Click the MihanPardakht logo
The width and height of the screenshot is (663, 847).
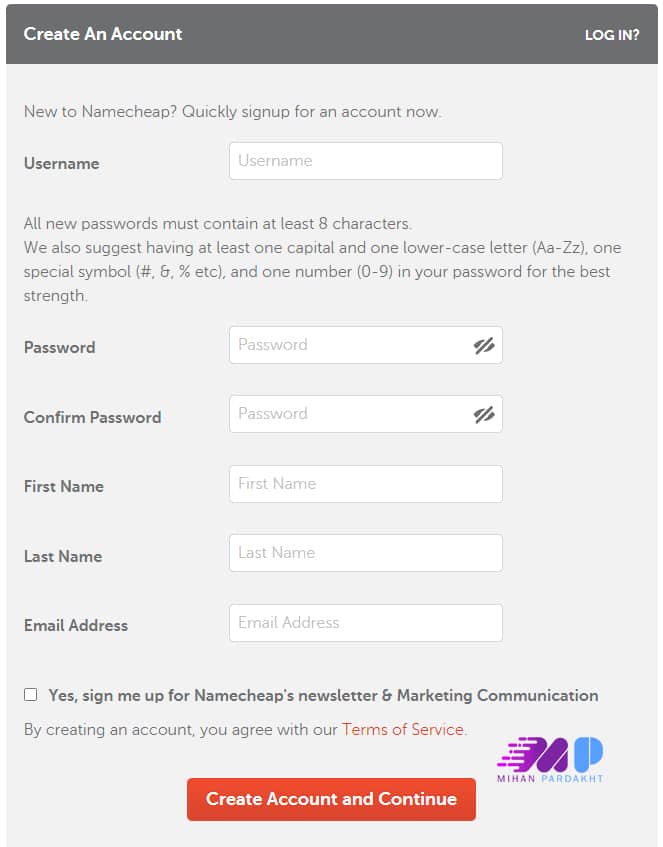click(x=552, y=755)
